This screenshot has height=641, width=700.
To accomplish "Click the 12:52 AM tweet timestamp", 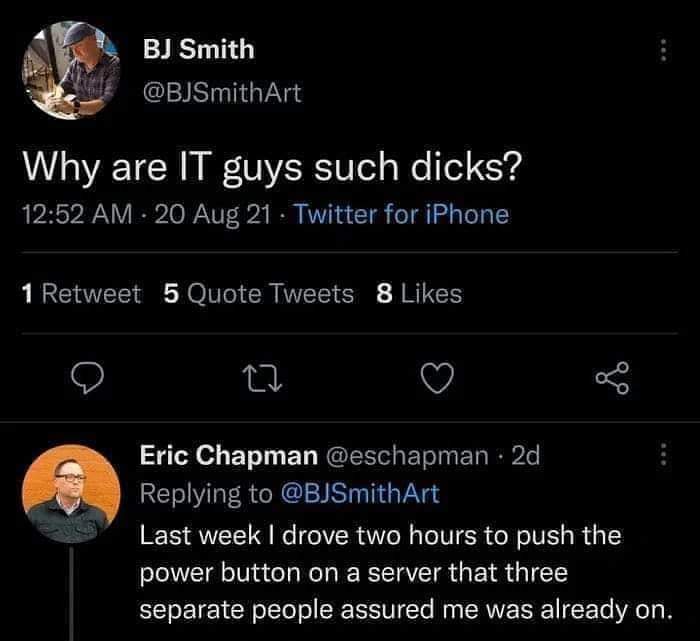I will (77, 214).
